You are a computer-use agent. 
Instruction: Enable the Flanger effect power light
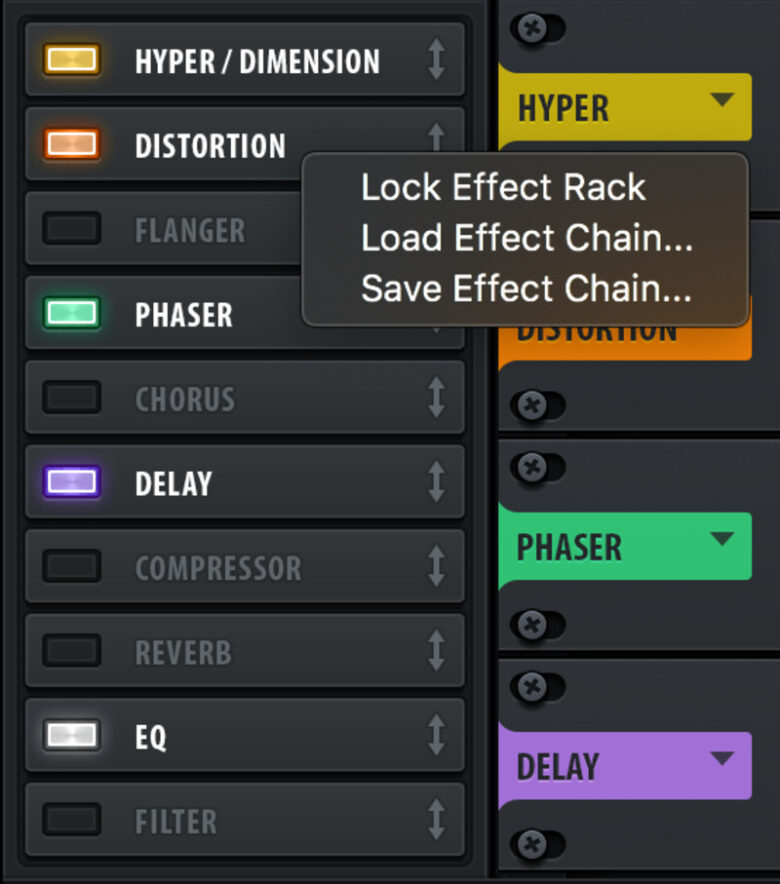coord(71,229)
